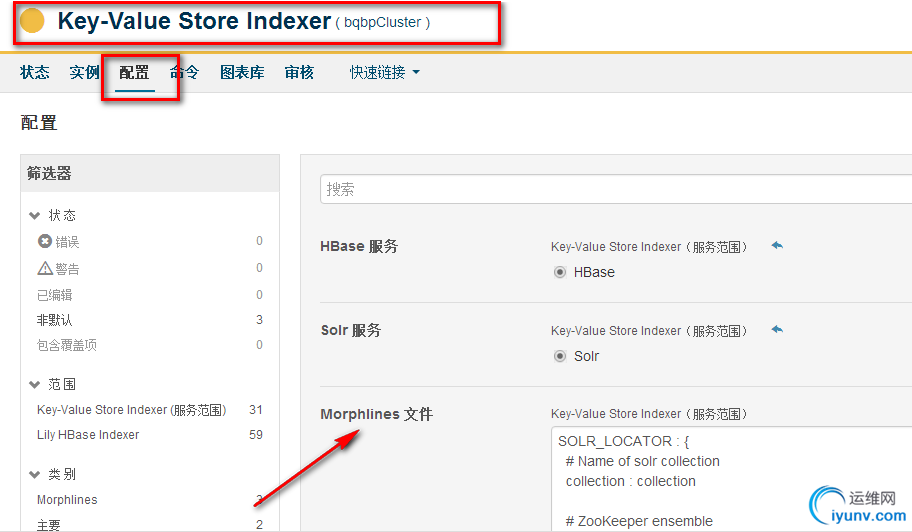
Task: Click the 'collection : collection' line
Action: pos(630,481)
